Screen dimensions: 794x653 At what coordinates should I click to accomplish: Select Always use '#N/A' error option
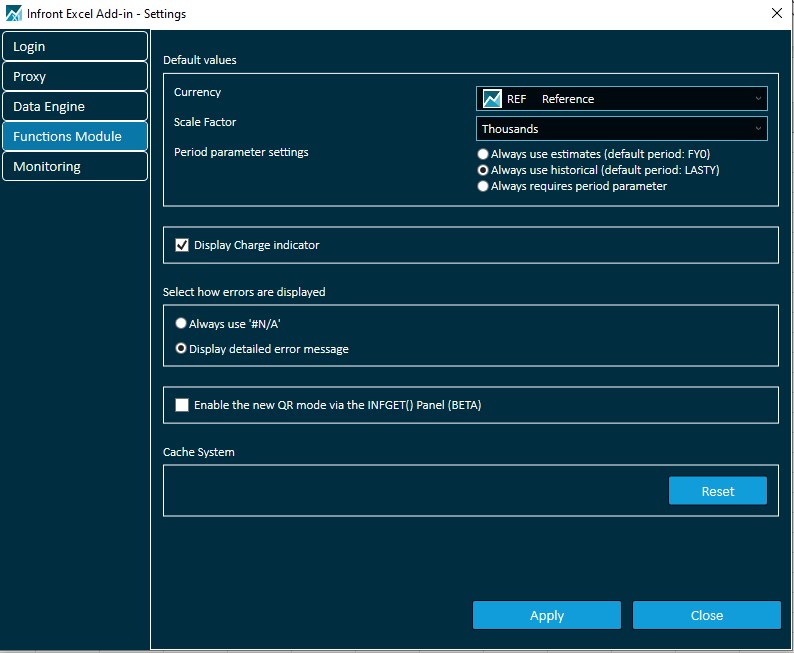pos(181,324)
